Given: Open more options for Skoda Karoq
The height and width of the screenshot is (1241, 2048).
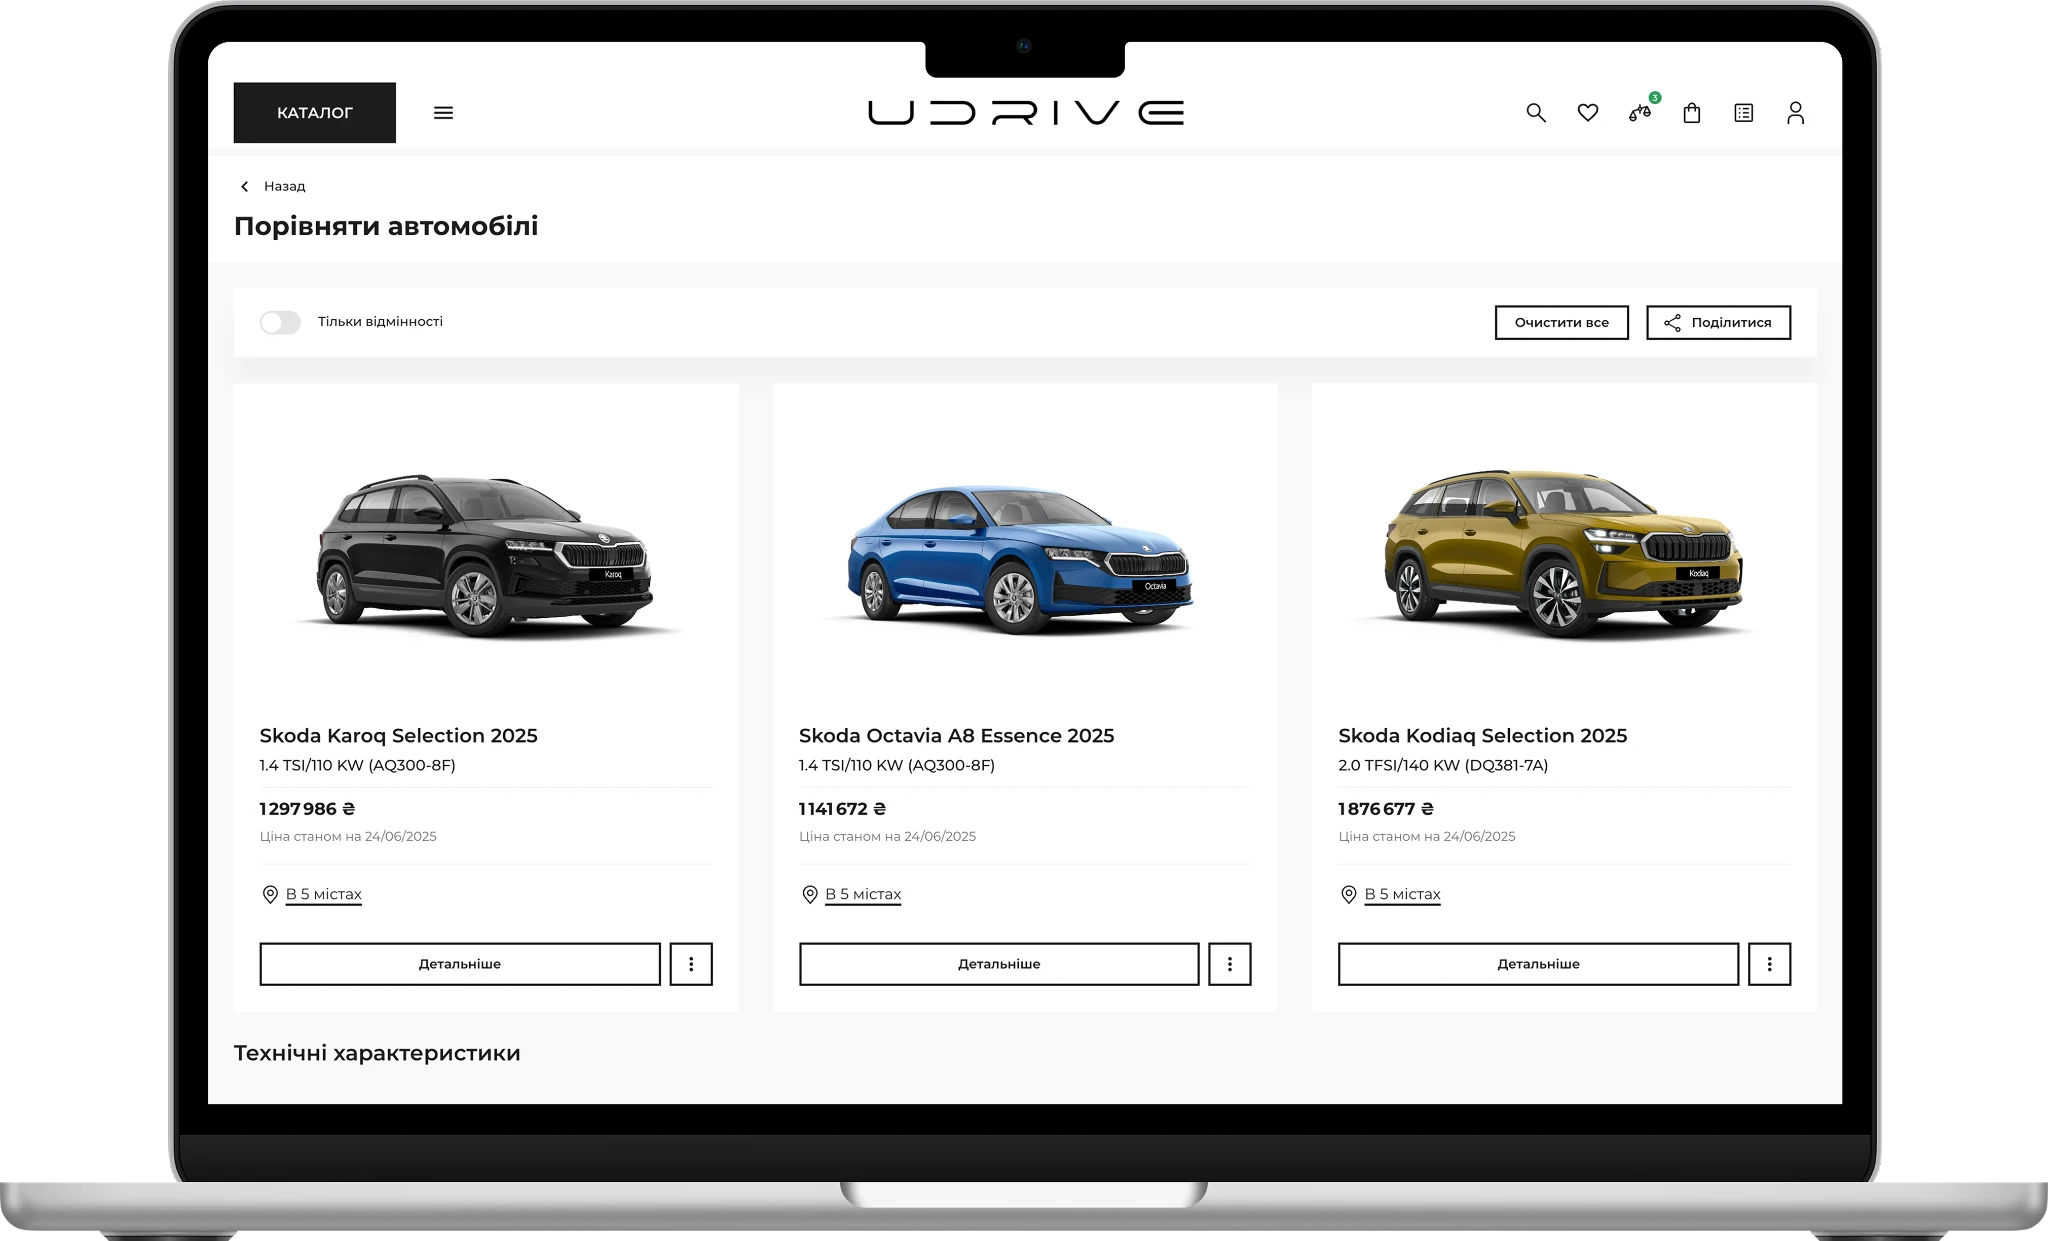Looking at the screenshot, I should [x=691, y=964].
